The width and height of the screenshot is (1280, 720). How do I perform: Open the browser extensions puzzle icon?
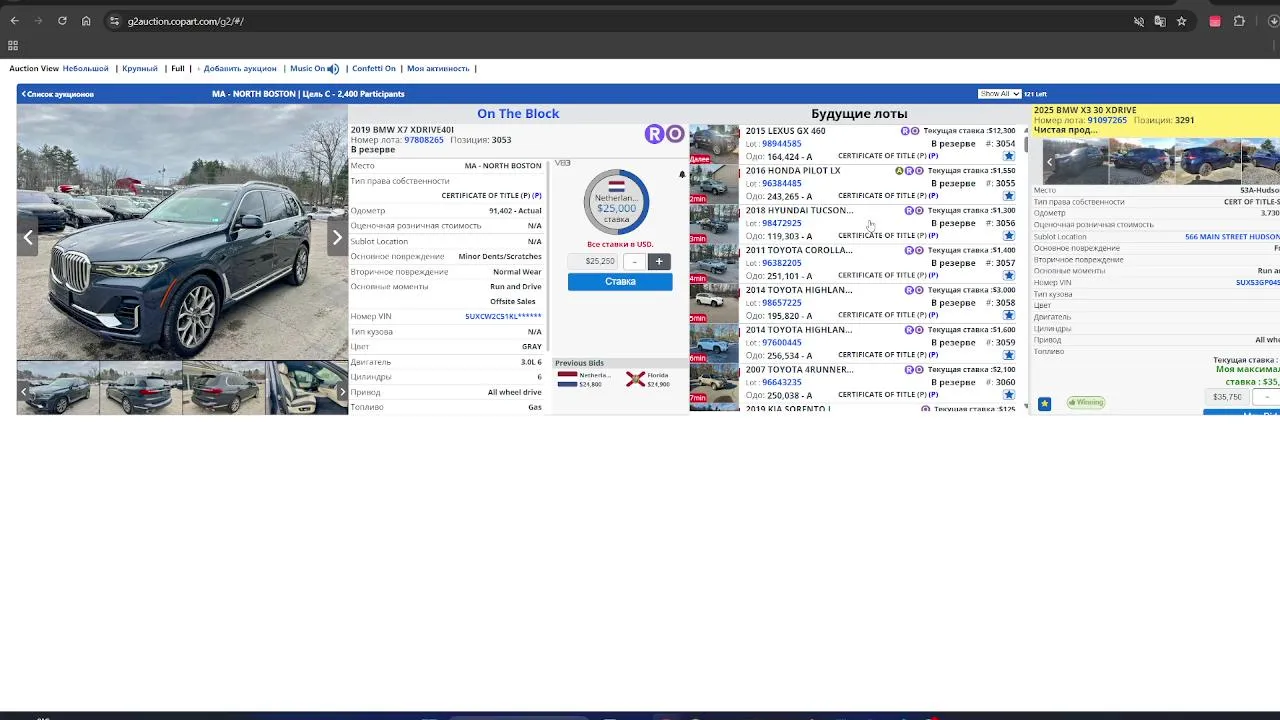coord(1239,21)
